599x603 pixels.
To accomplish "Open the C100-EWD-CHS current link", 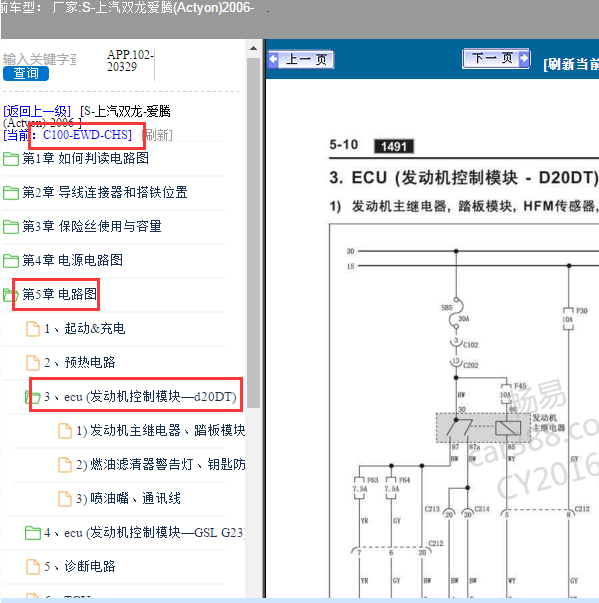I will 87,135.
